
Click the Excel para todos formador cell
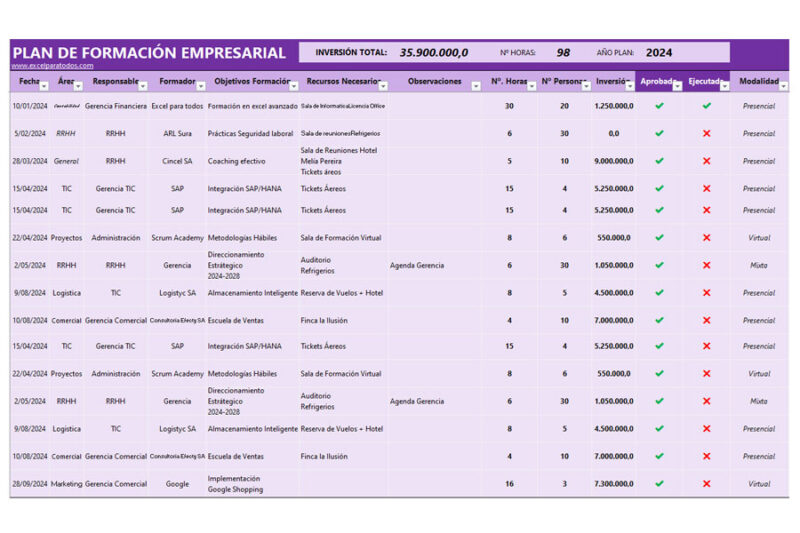(x=177, y=106)
